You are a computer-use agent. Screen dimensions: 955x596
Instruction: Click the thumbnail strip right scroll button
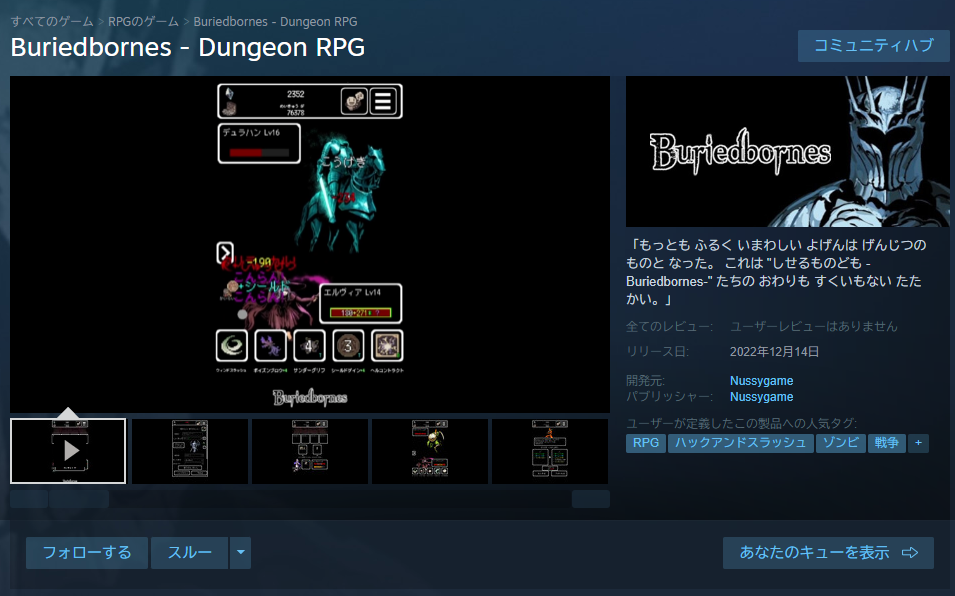point(591,499)
